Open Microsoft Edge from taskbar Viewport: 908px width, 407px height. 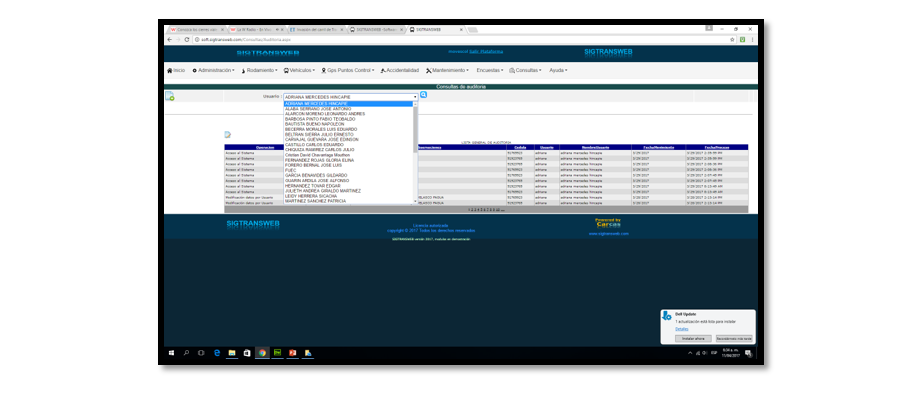(x=217, y=353)
